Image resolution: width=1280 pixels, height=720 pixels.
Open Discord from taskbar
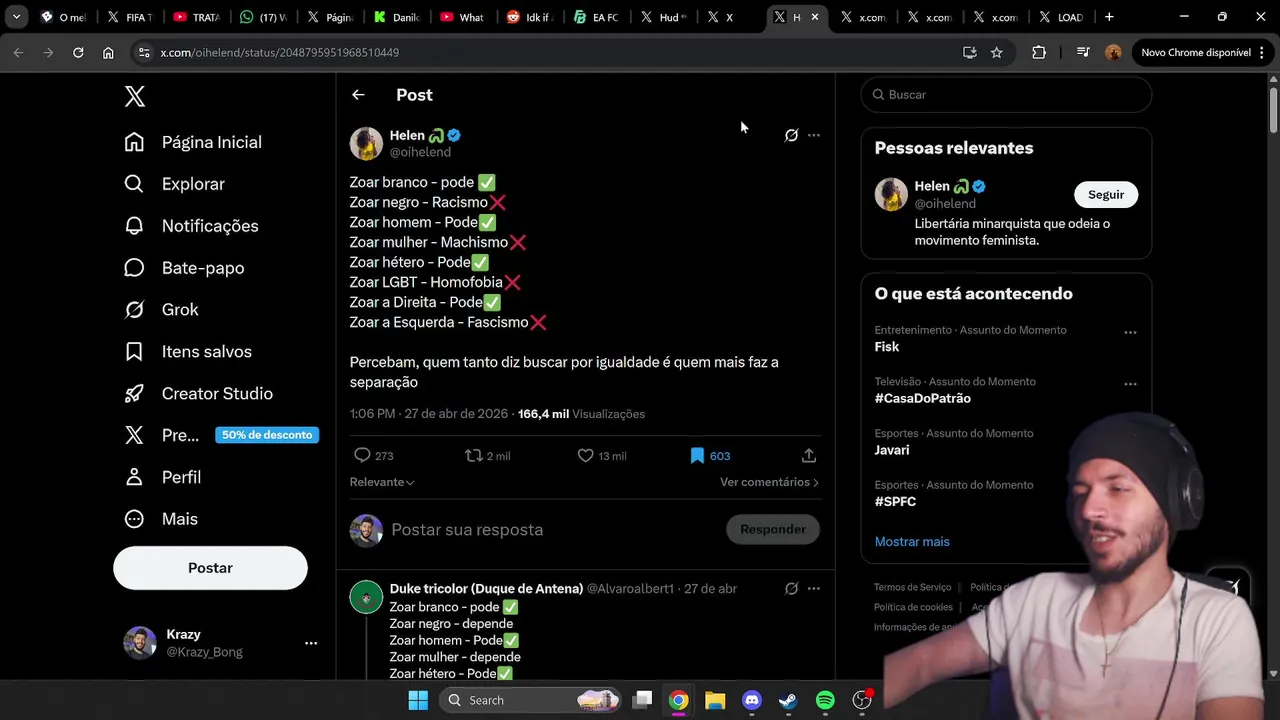point(752,700)
